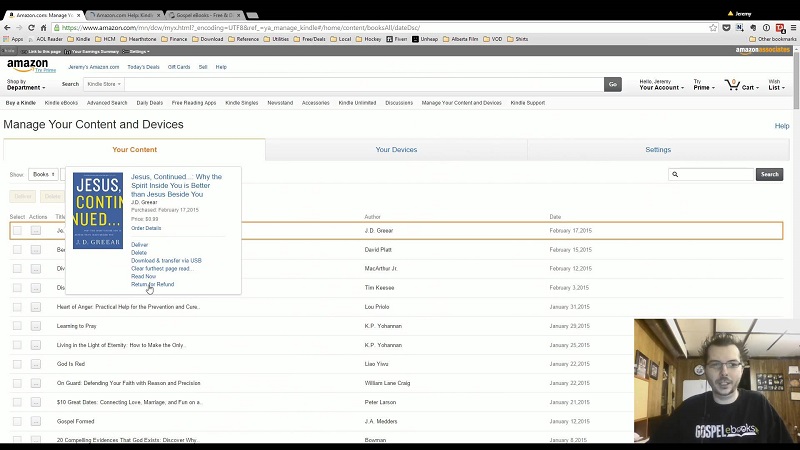
Task: Open Today's Deals link
Action: (143, 67)
